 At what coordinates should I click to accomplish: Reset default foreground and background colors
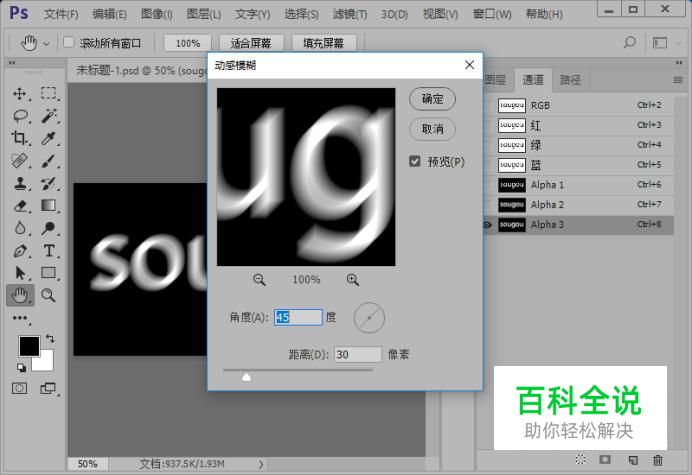click(21, 367)
